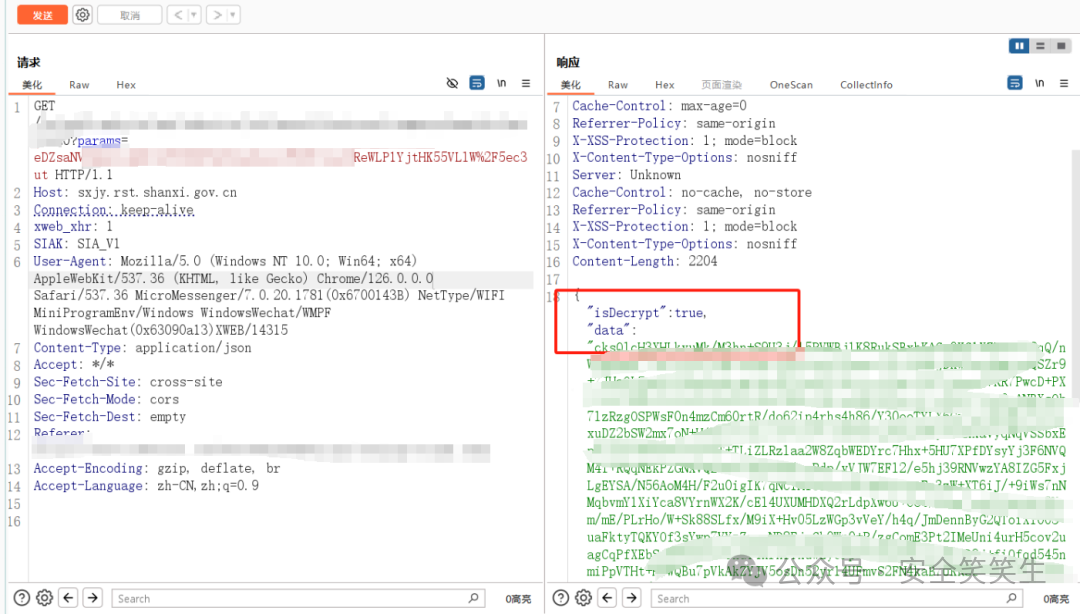The image size is (1080, 614).
Task: Toggle word wrap icon in request panel
Action: click(477, 83)
